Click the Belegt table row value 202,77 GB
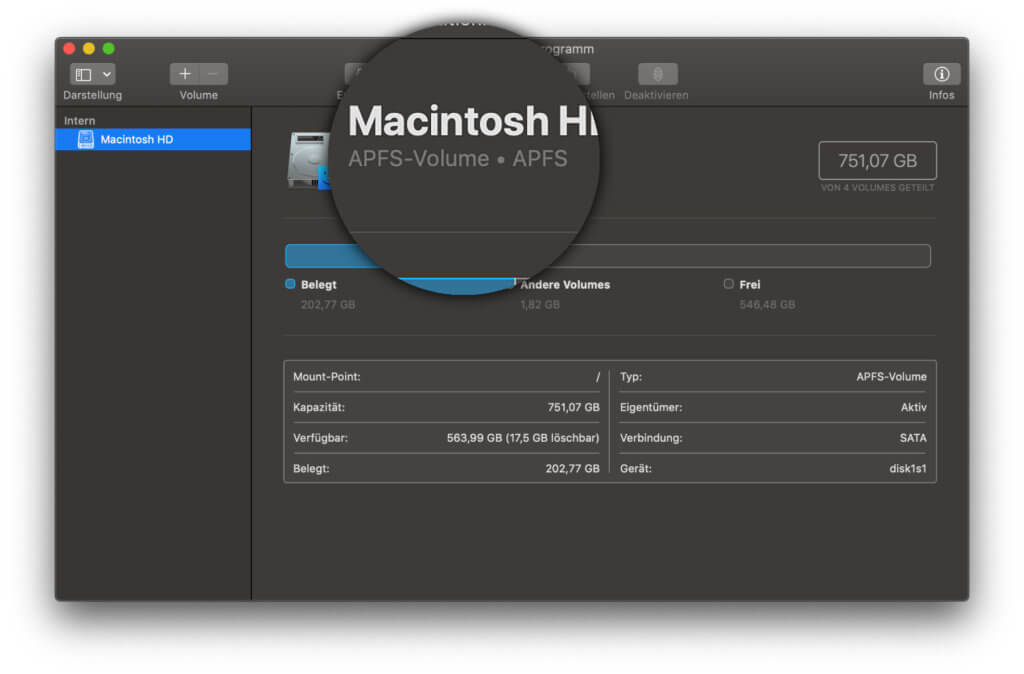This screenshot has height=674, width=1024. [572, 469]
